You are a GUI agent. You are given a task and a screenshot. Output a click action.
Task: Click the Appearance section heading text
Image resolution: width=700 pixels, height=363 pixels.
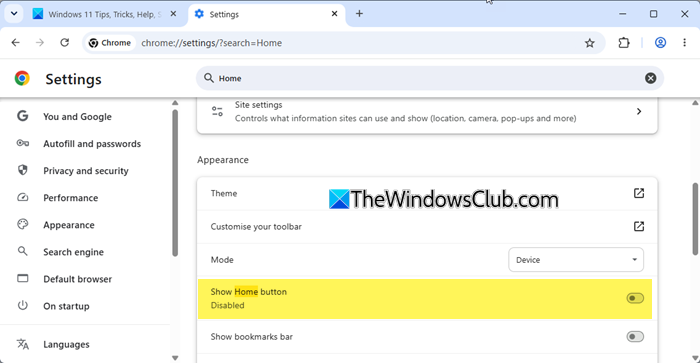click(223, 160)
